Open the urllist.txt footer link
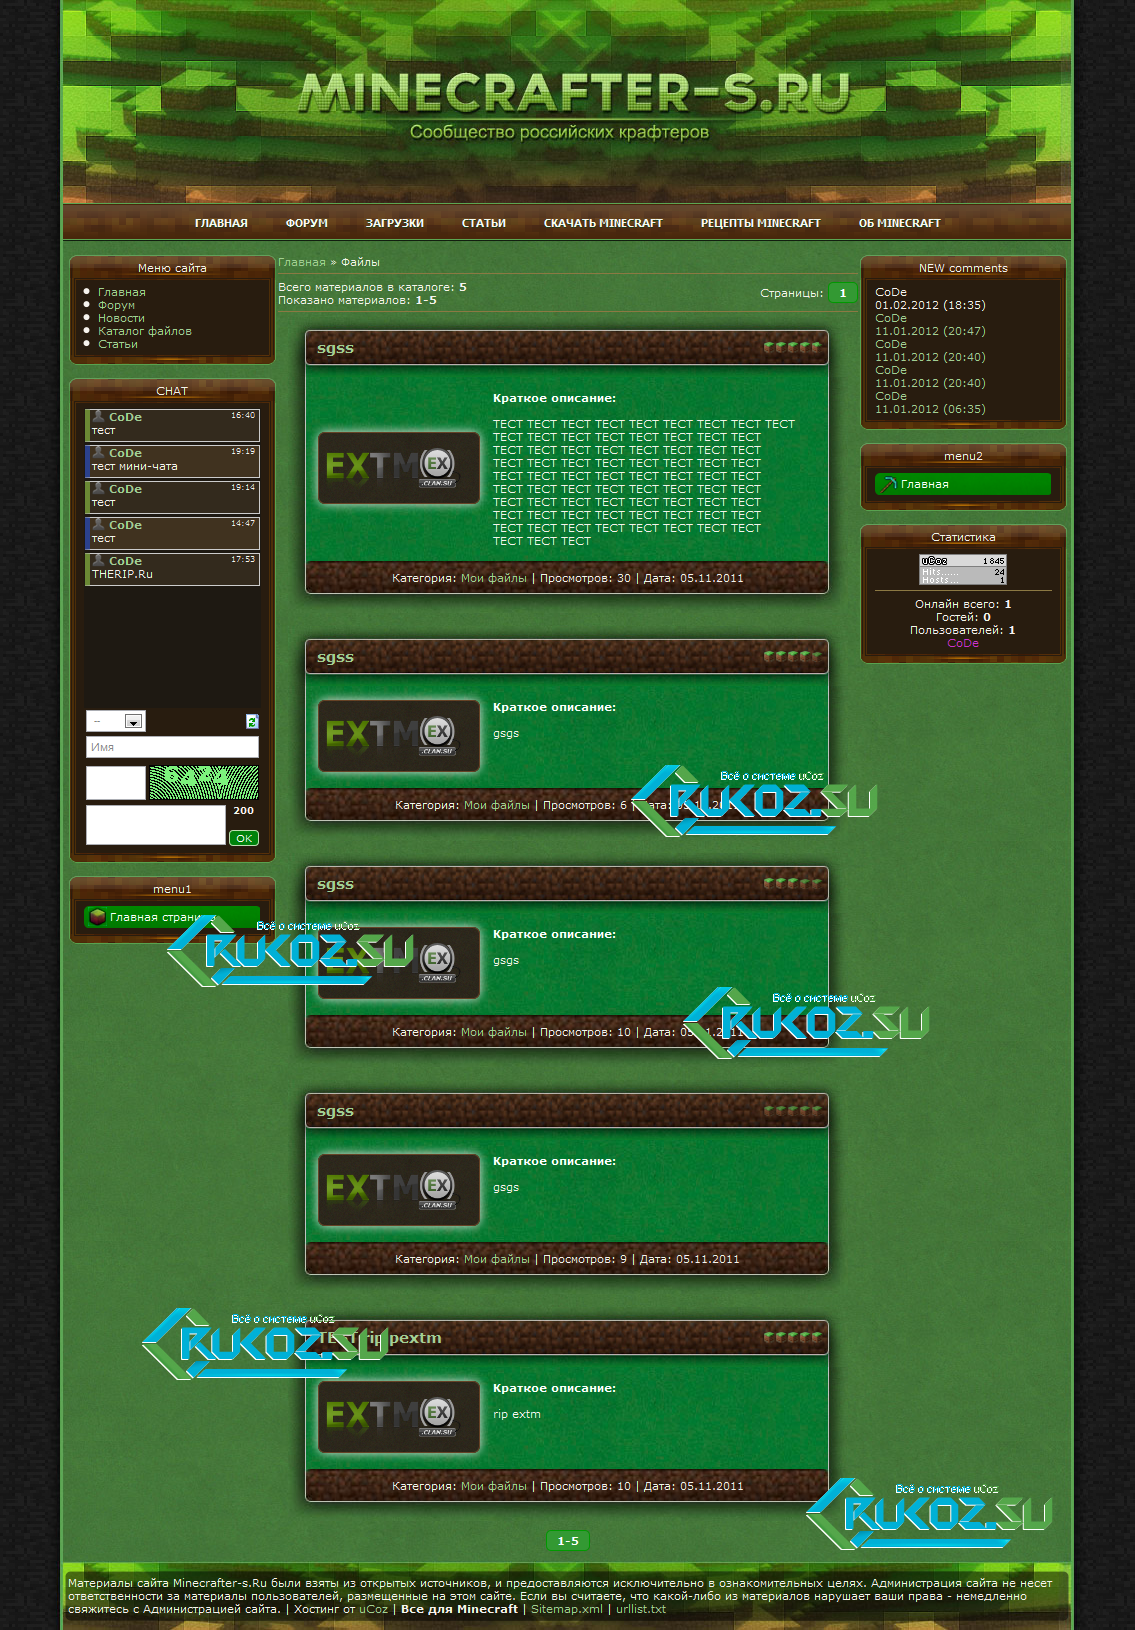 point(641,1609)
